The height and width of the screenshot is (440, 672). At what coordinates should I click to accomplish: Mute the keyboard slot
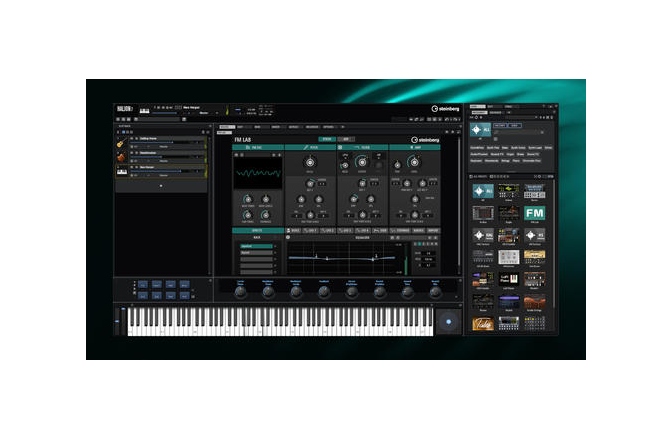point(132,167)
